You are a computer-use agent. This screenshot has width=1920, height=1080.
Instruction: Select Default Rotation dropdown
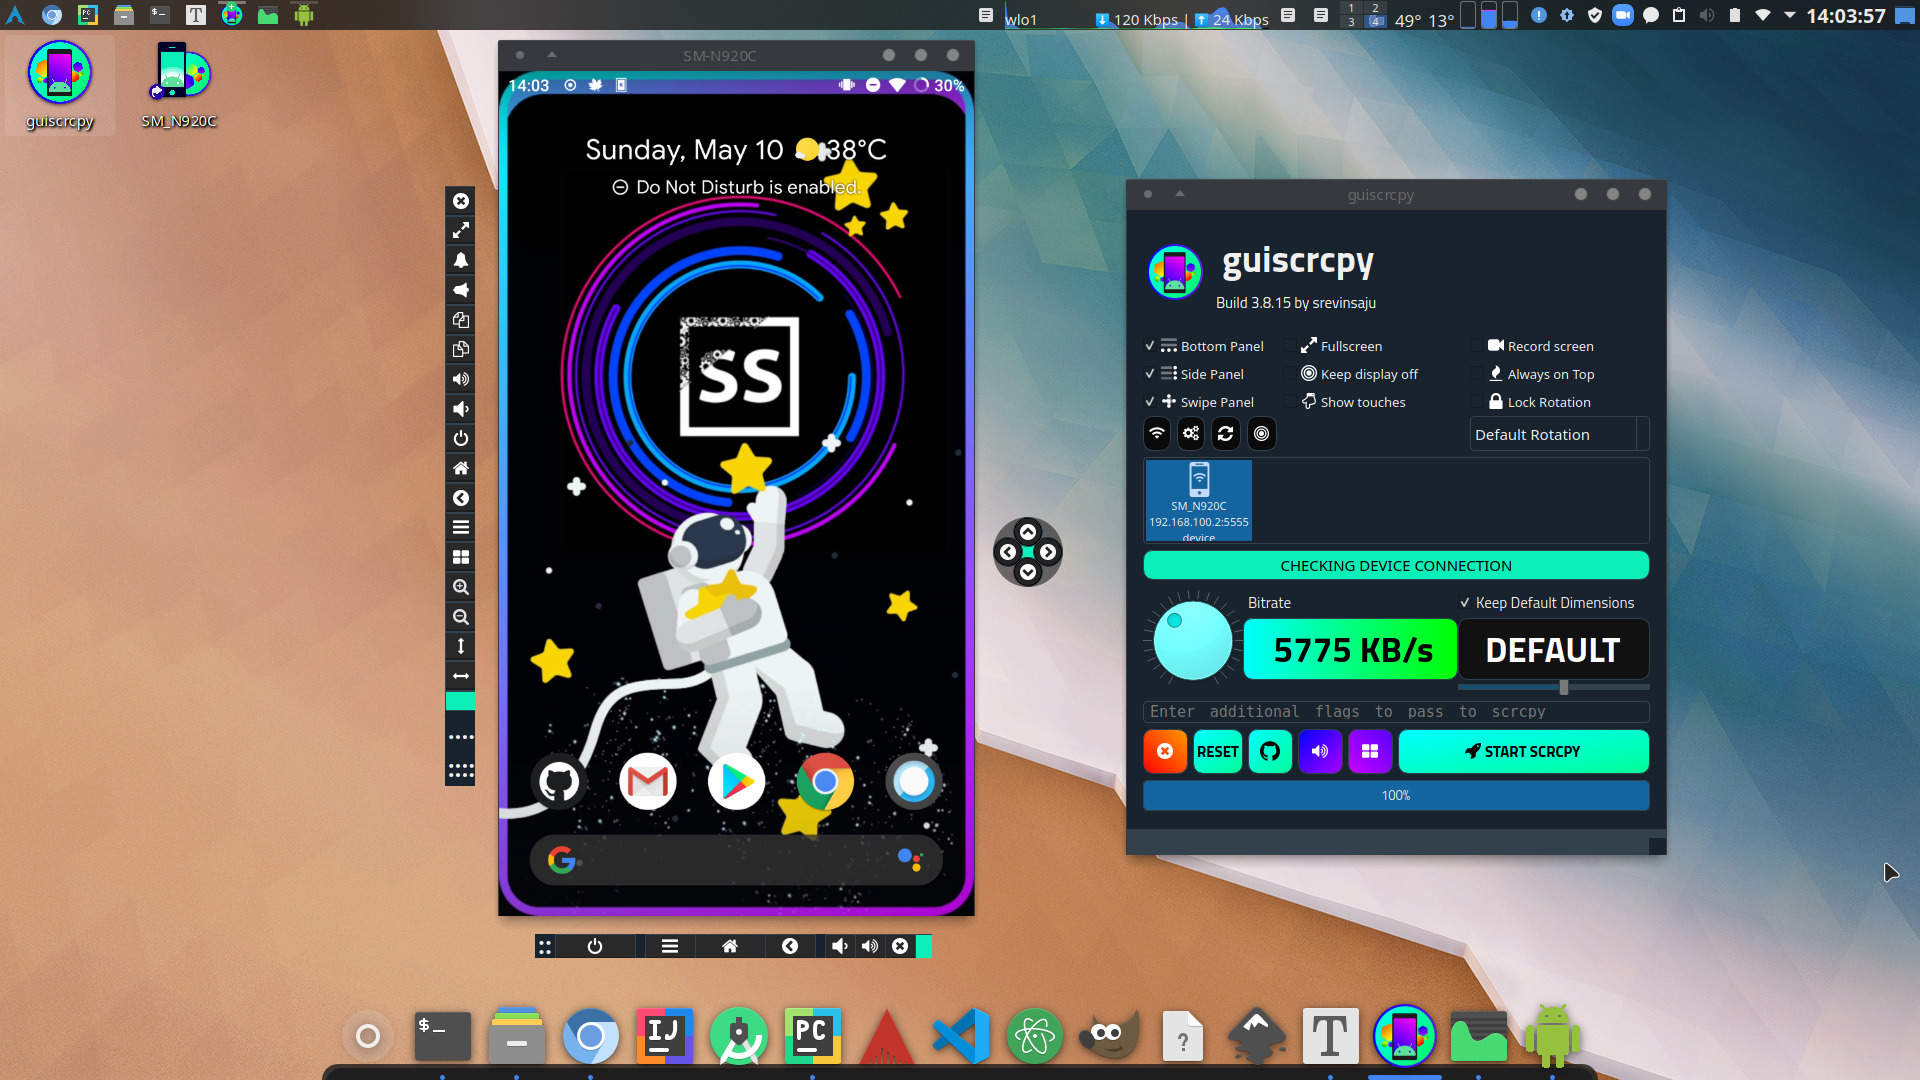(x=1556, y=434)
